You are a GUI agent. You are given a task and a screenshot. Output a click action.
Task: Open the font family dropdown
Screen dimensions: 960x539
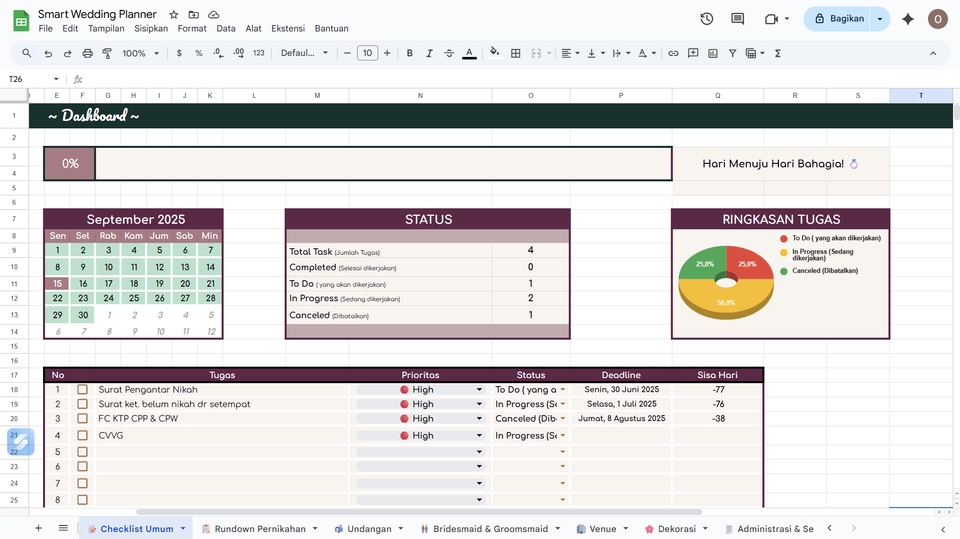tap(304, 53)
